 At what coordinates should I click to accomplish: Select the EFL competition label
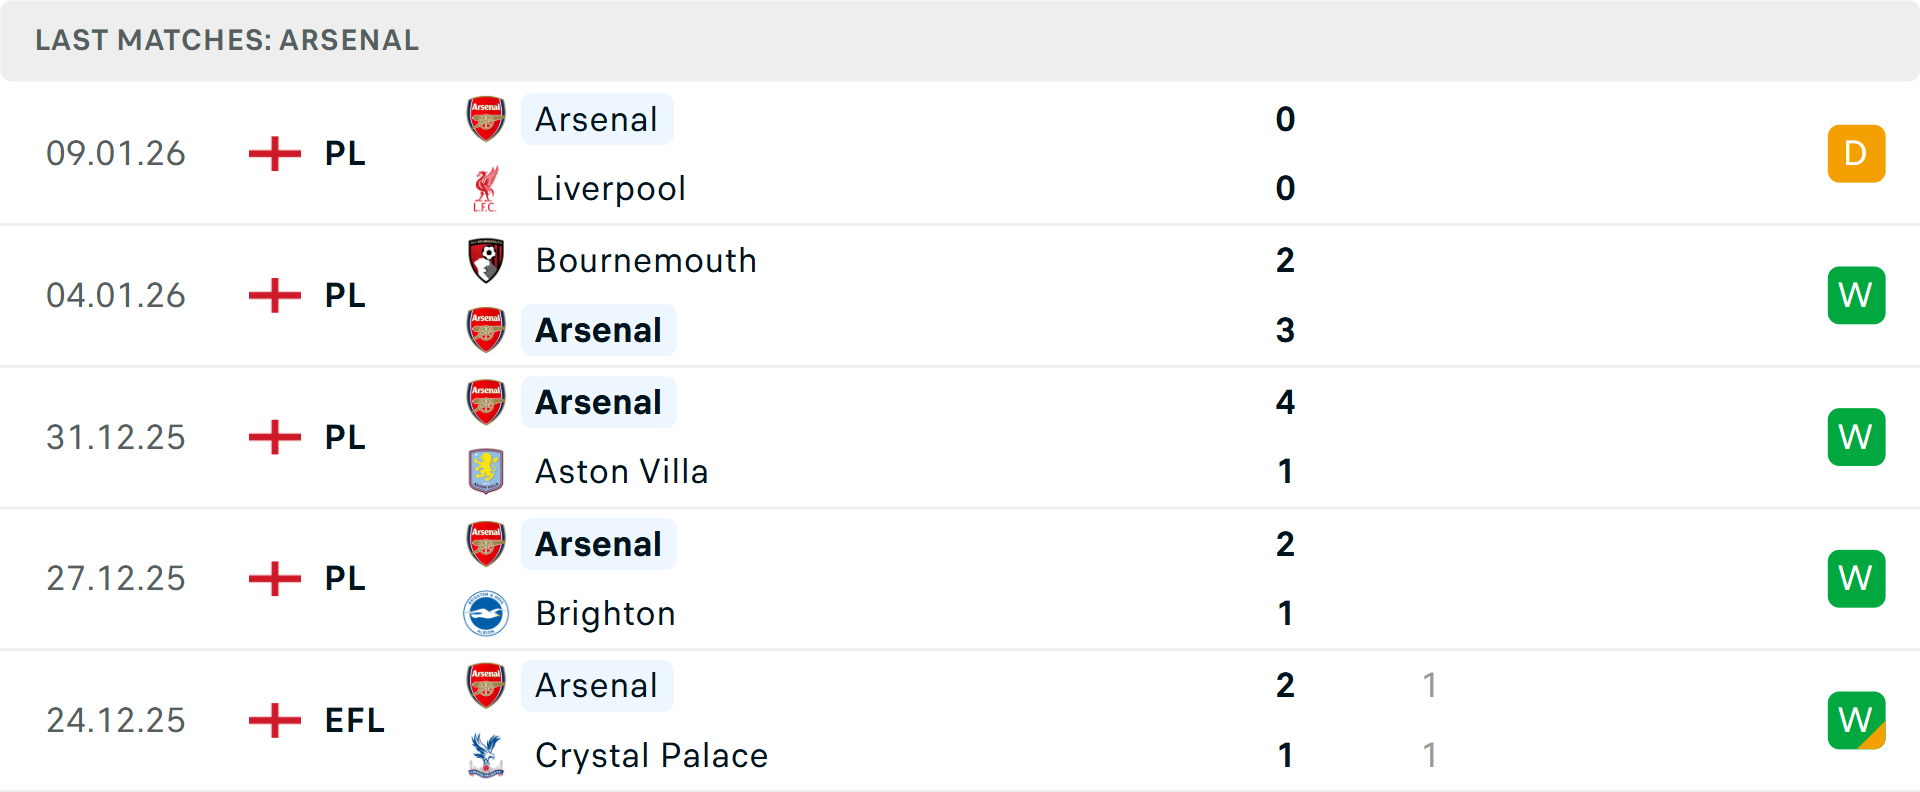pyautogui.click(x=354, y=720)
